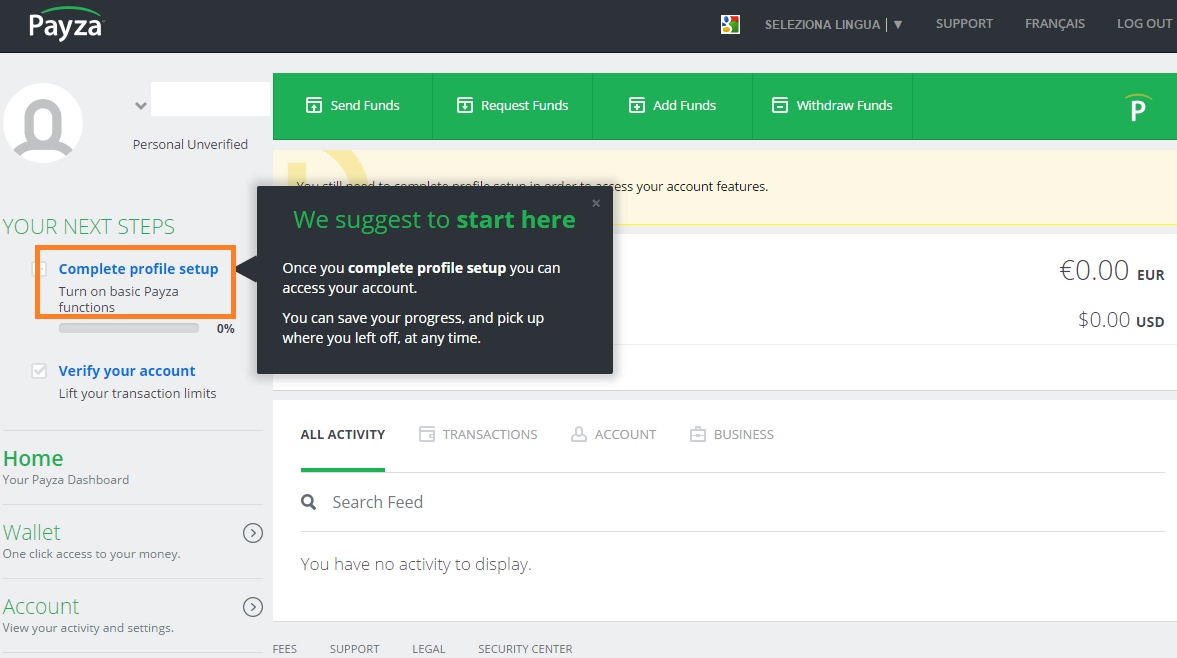Click the Send Funds icon
Image resolution: width=1177 pixels, height=658 pixels.
tap(314, 105)
